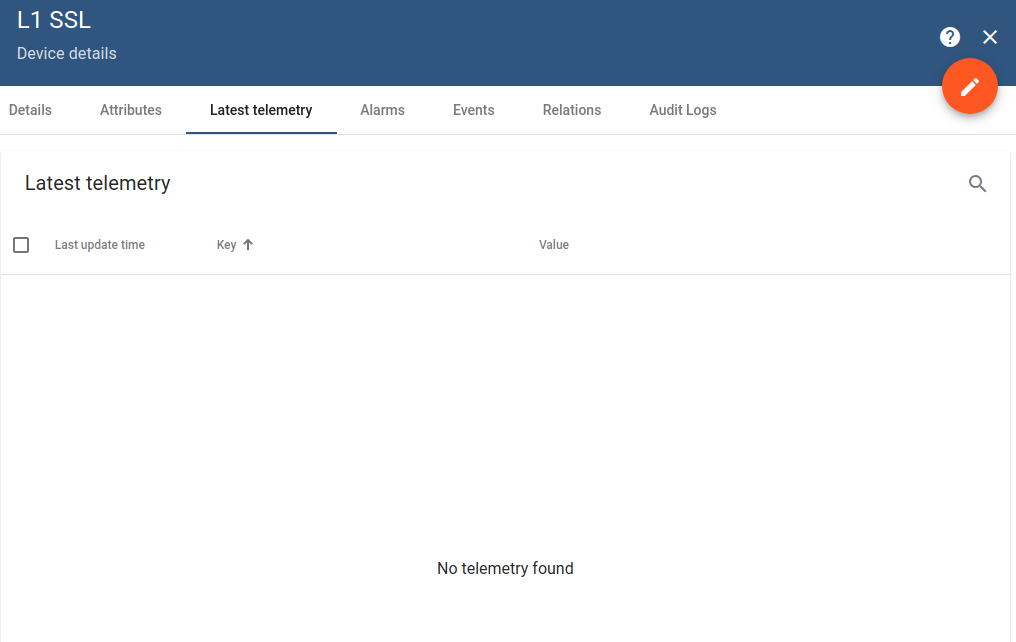Sort by Last update time column
Screen dimensions: 1016x642
tap(100, 245)
